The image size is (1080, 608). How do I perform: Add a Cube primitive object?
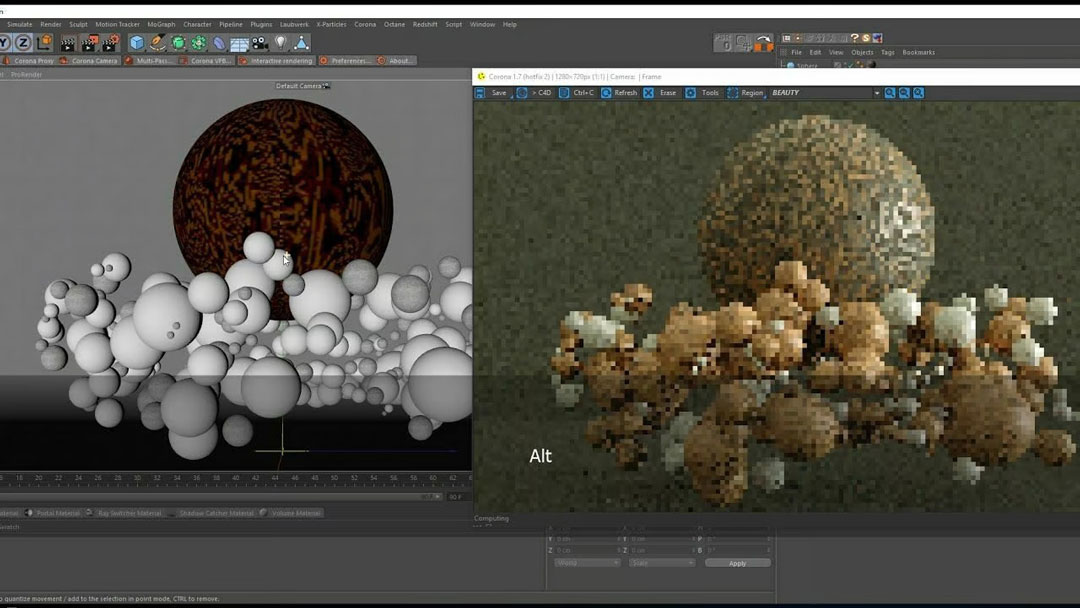click(137, 43)
